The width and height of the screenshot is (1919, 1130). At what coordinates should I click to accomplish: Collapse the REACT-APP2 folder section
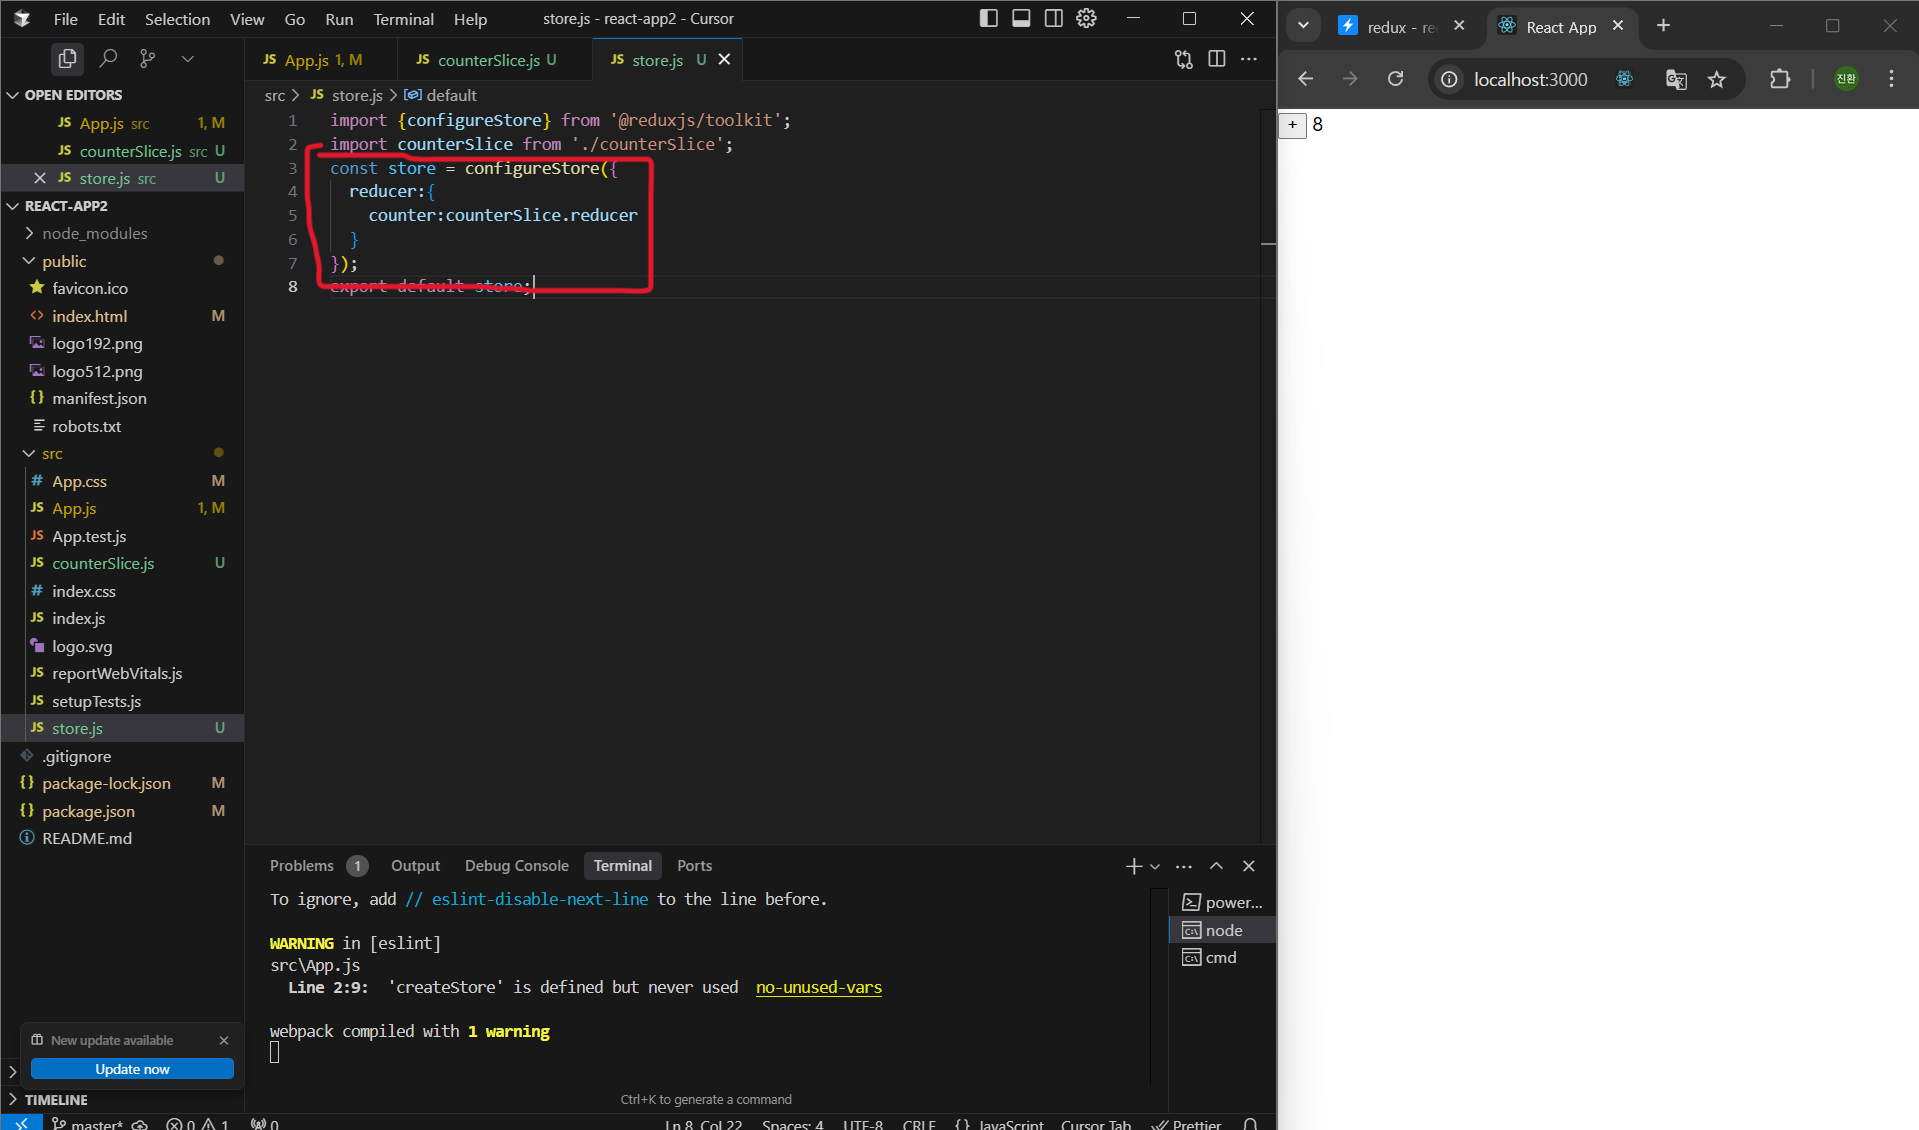pos(65,206)
